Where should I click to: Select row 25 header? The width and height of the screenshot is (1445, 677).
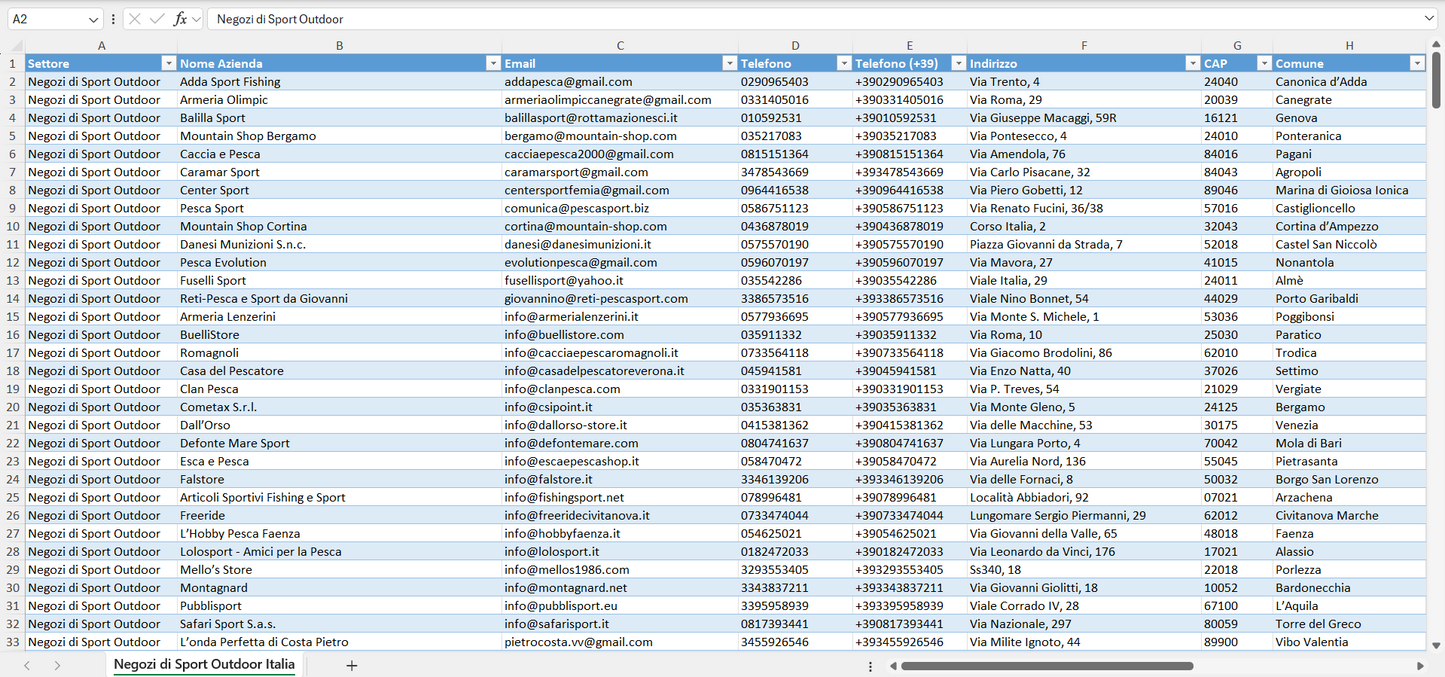tap(12, 497)
